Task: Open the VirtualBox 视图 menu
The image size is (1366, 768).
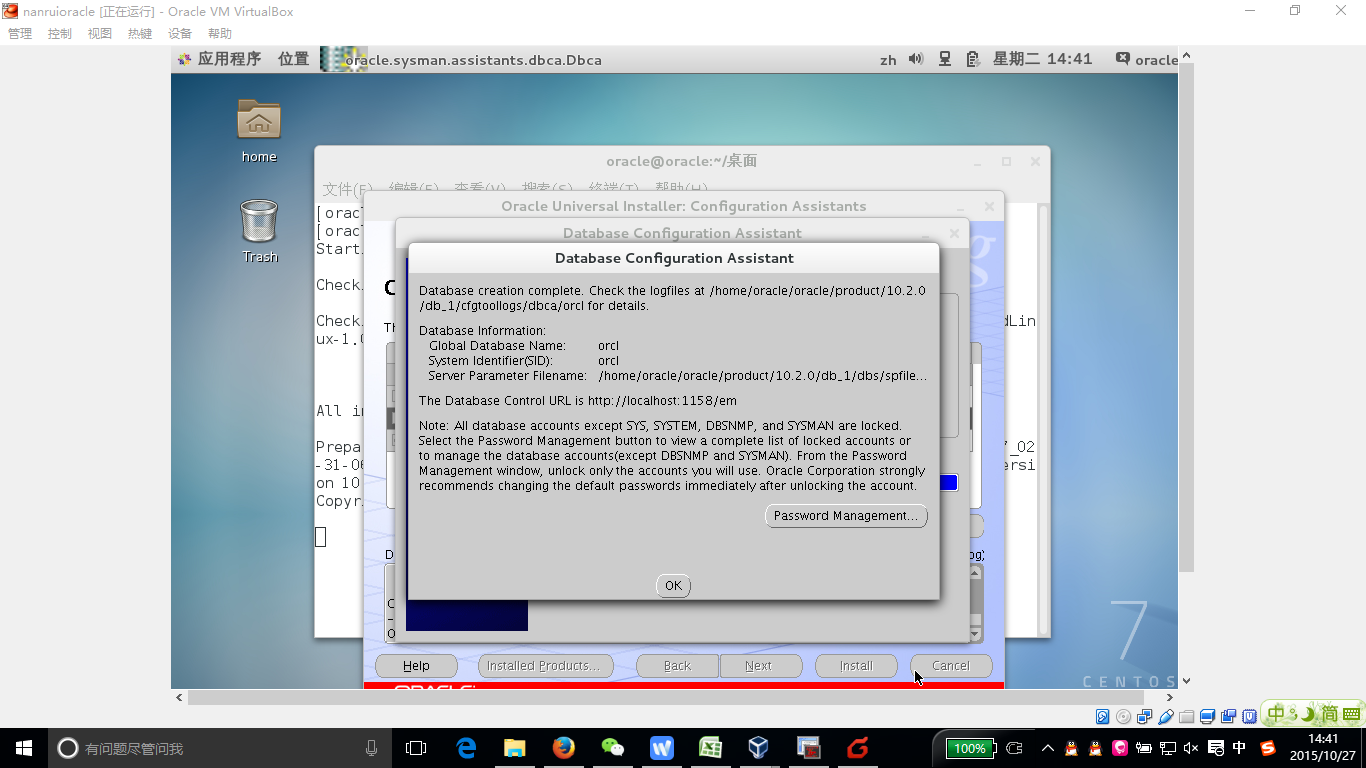Action: click(x=100, y=33)
